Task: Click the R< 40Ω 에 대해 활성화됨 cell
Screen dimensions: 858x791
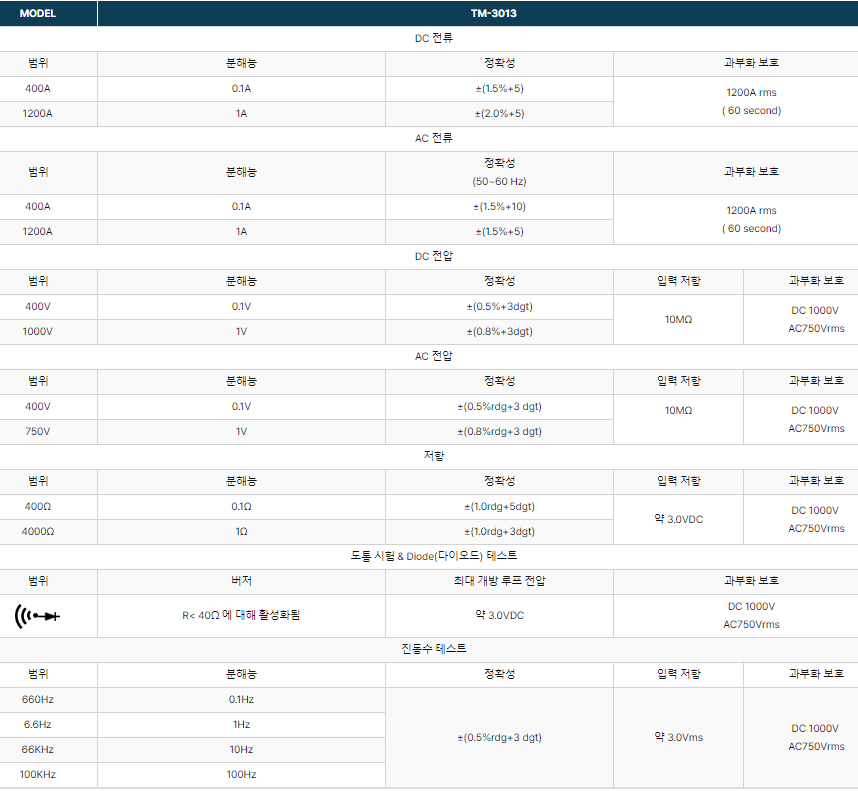Action: pos(241,615)
